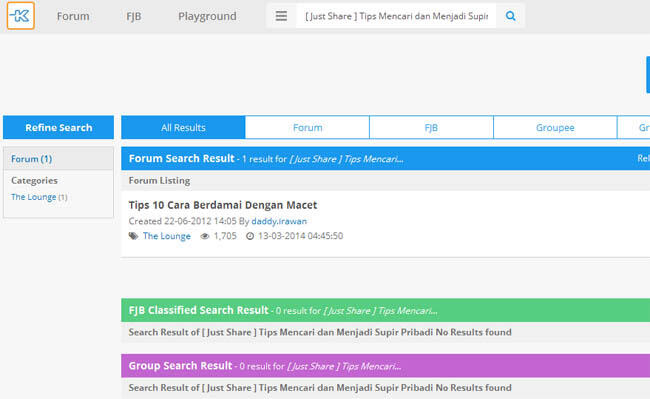Open Forum in top navigation
Image resolution: width=650 pixels, height=399 pixels.
coord(73,16)
